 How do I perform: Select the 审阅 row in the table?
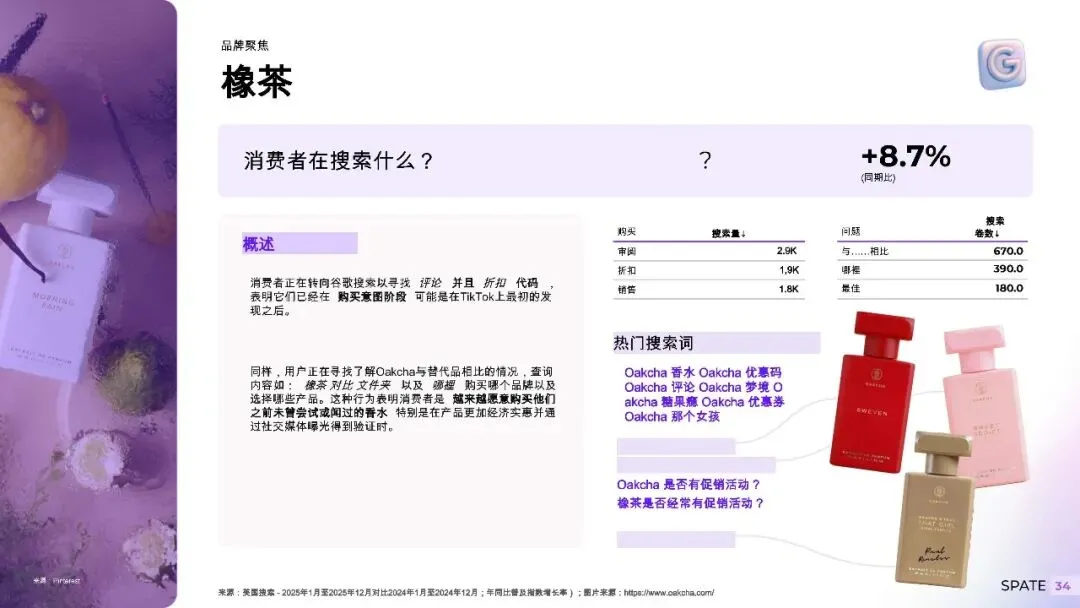click(x=709, y=251)
